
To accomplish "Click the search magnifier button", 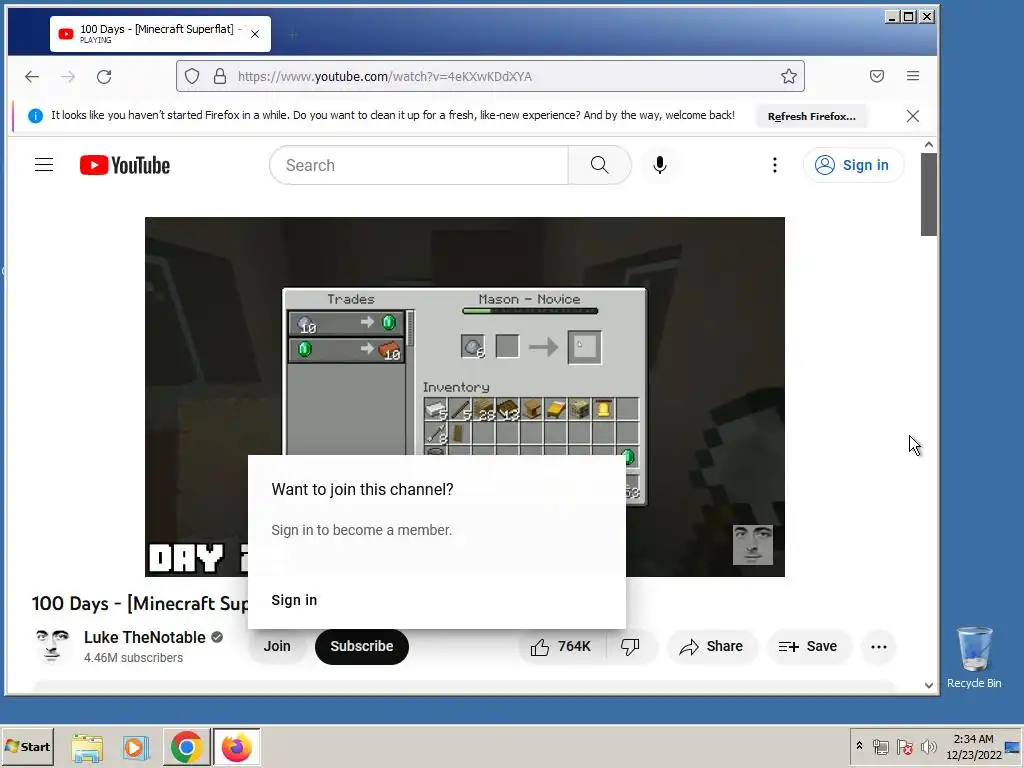I will point(600,165).
